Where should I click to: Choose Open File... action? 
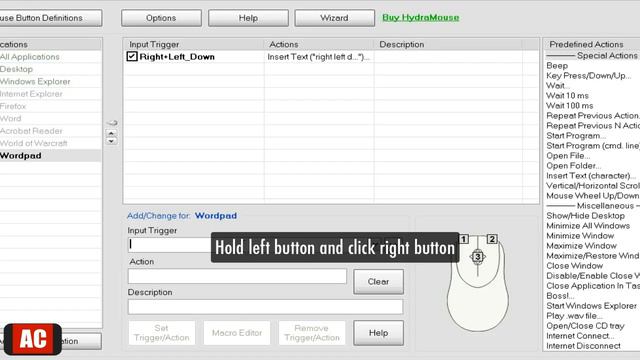point(568,156)
